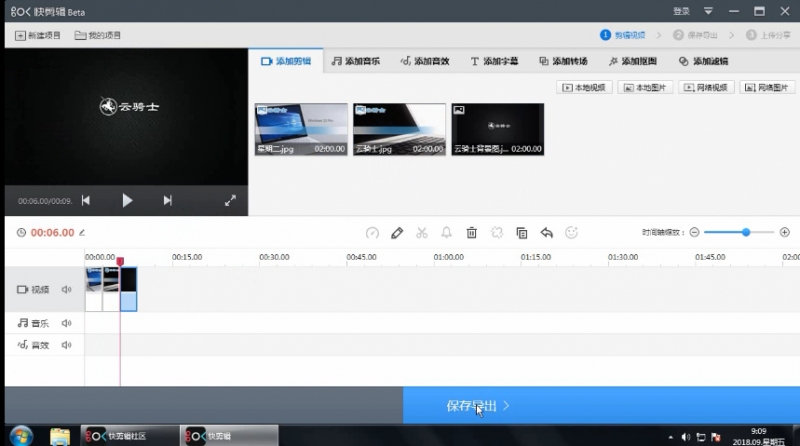Open File Explorer from taskbar
This screenshot has width=800, height=446.
pyautogui.click(x=60, y=437)
